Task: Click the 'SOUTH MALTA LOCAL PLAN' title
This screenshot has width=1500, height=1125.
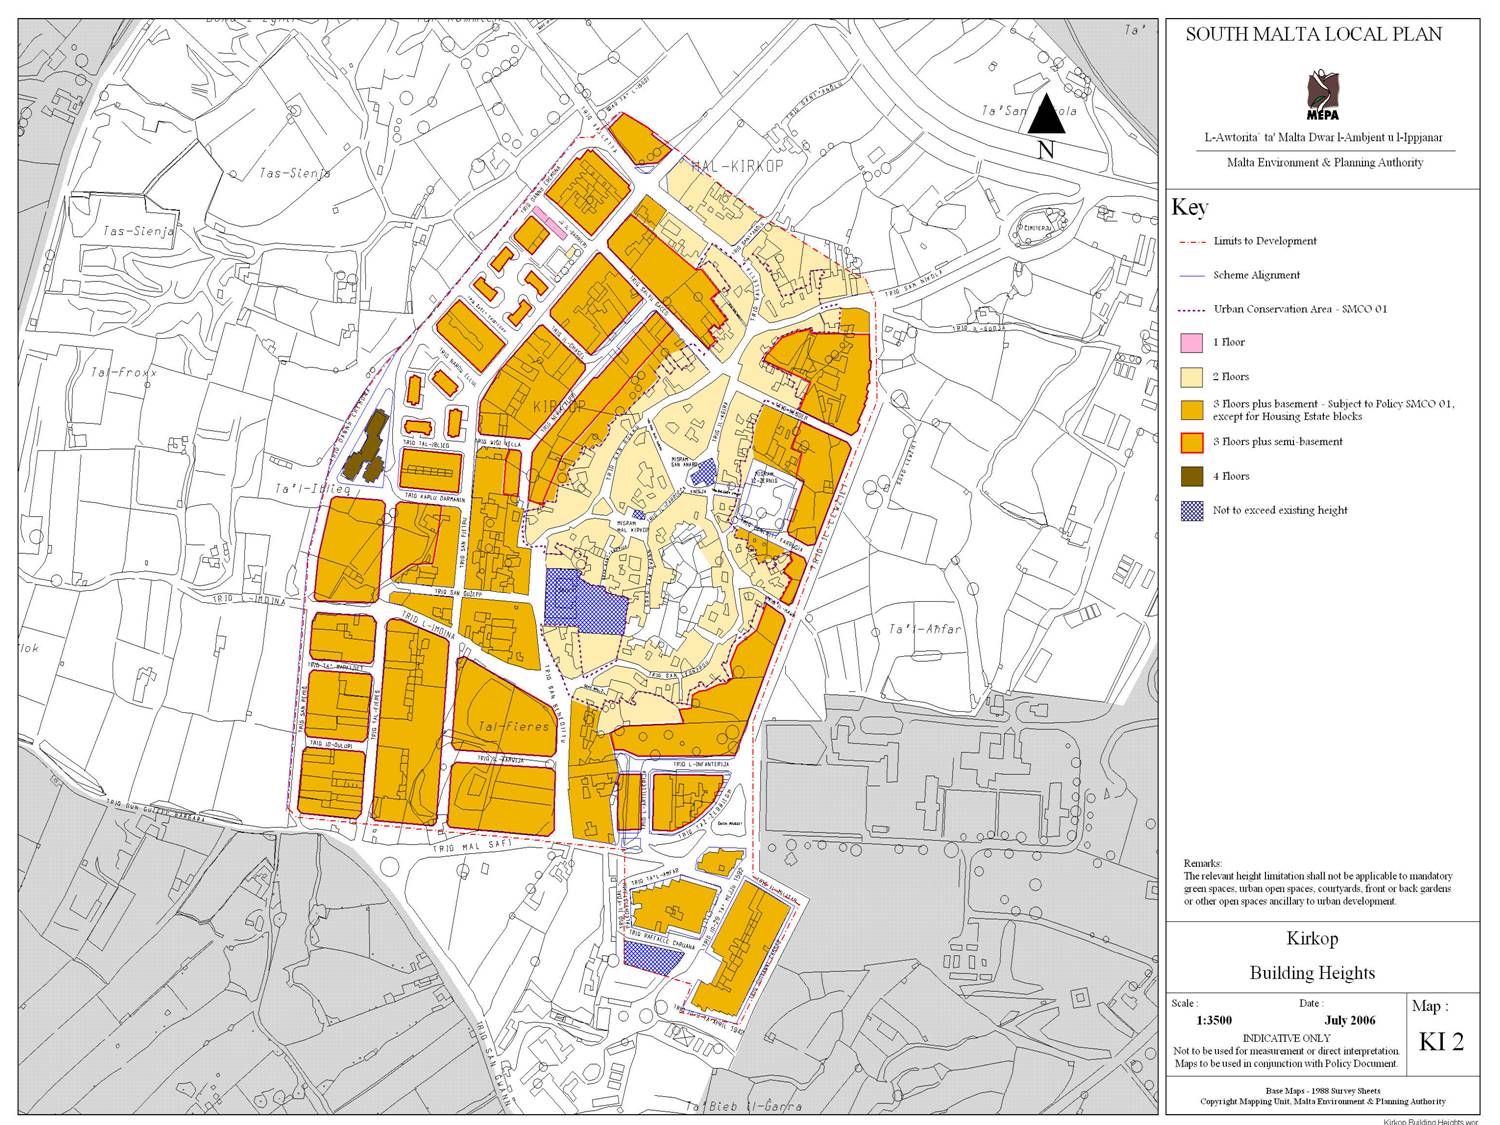Action: coord(1313,34)
